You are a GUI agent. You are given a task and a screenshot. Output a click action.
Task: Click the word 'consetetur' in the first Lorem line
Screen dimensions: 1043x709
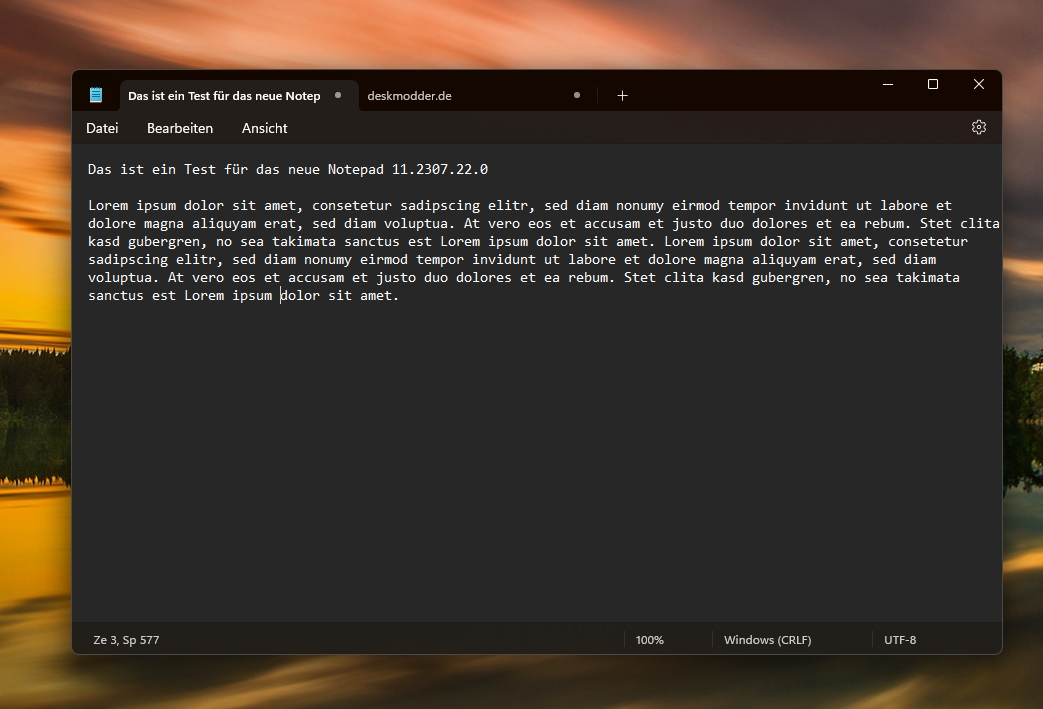pyautogui.click(x=352, y=206)
